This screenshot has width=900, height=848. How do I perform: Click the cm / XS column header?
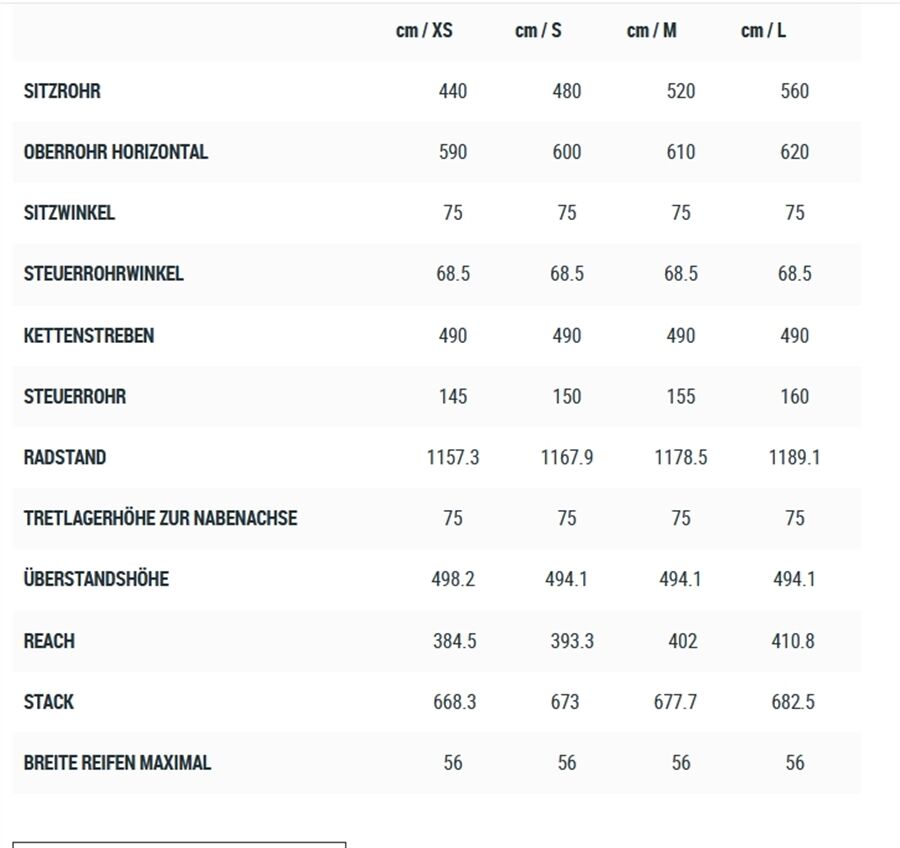click(x=424, y=30)
